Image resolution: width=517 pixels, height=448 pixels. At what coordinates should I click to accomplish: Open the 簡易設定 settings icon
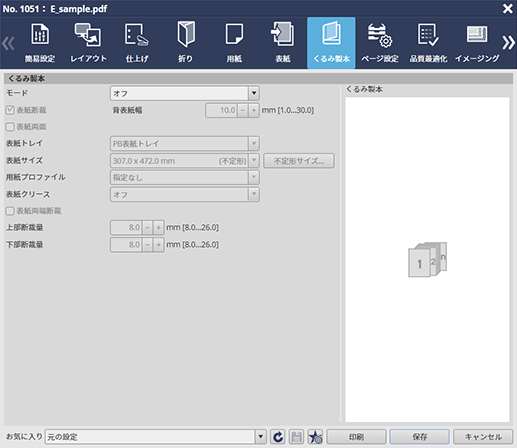pyautogui.click(x=40, y=34)
